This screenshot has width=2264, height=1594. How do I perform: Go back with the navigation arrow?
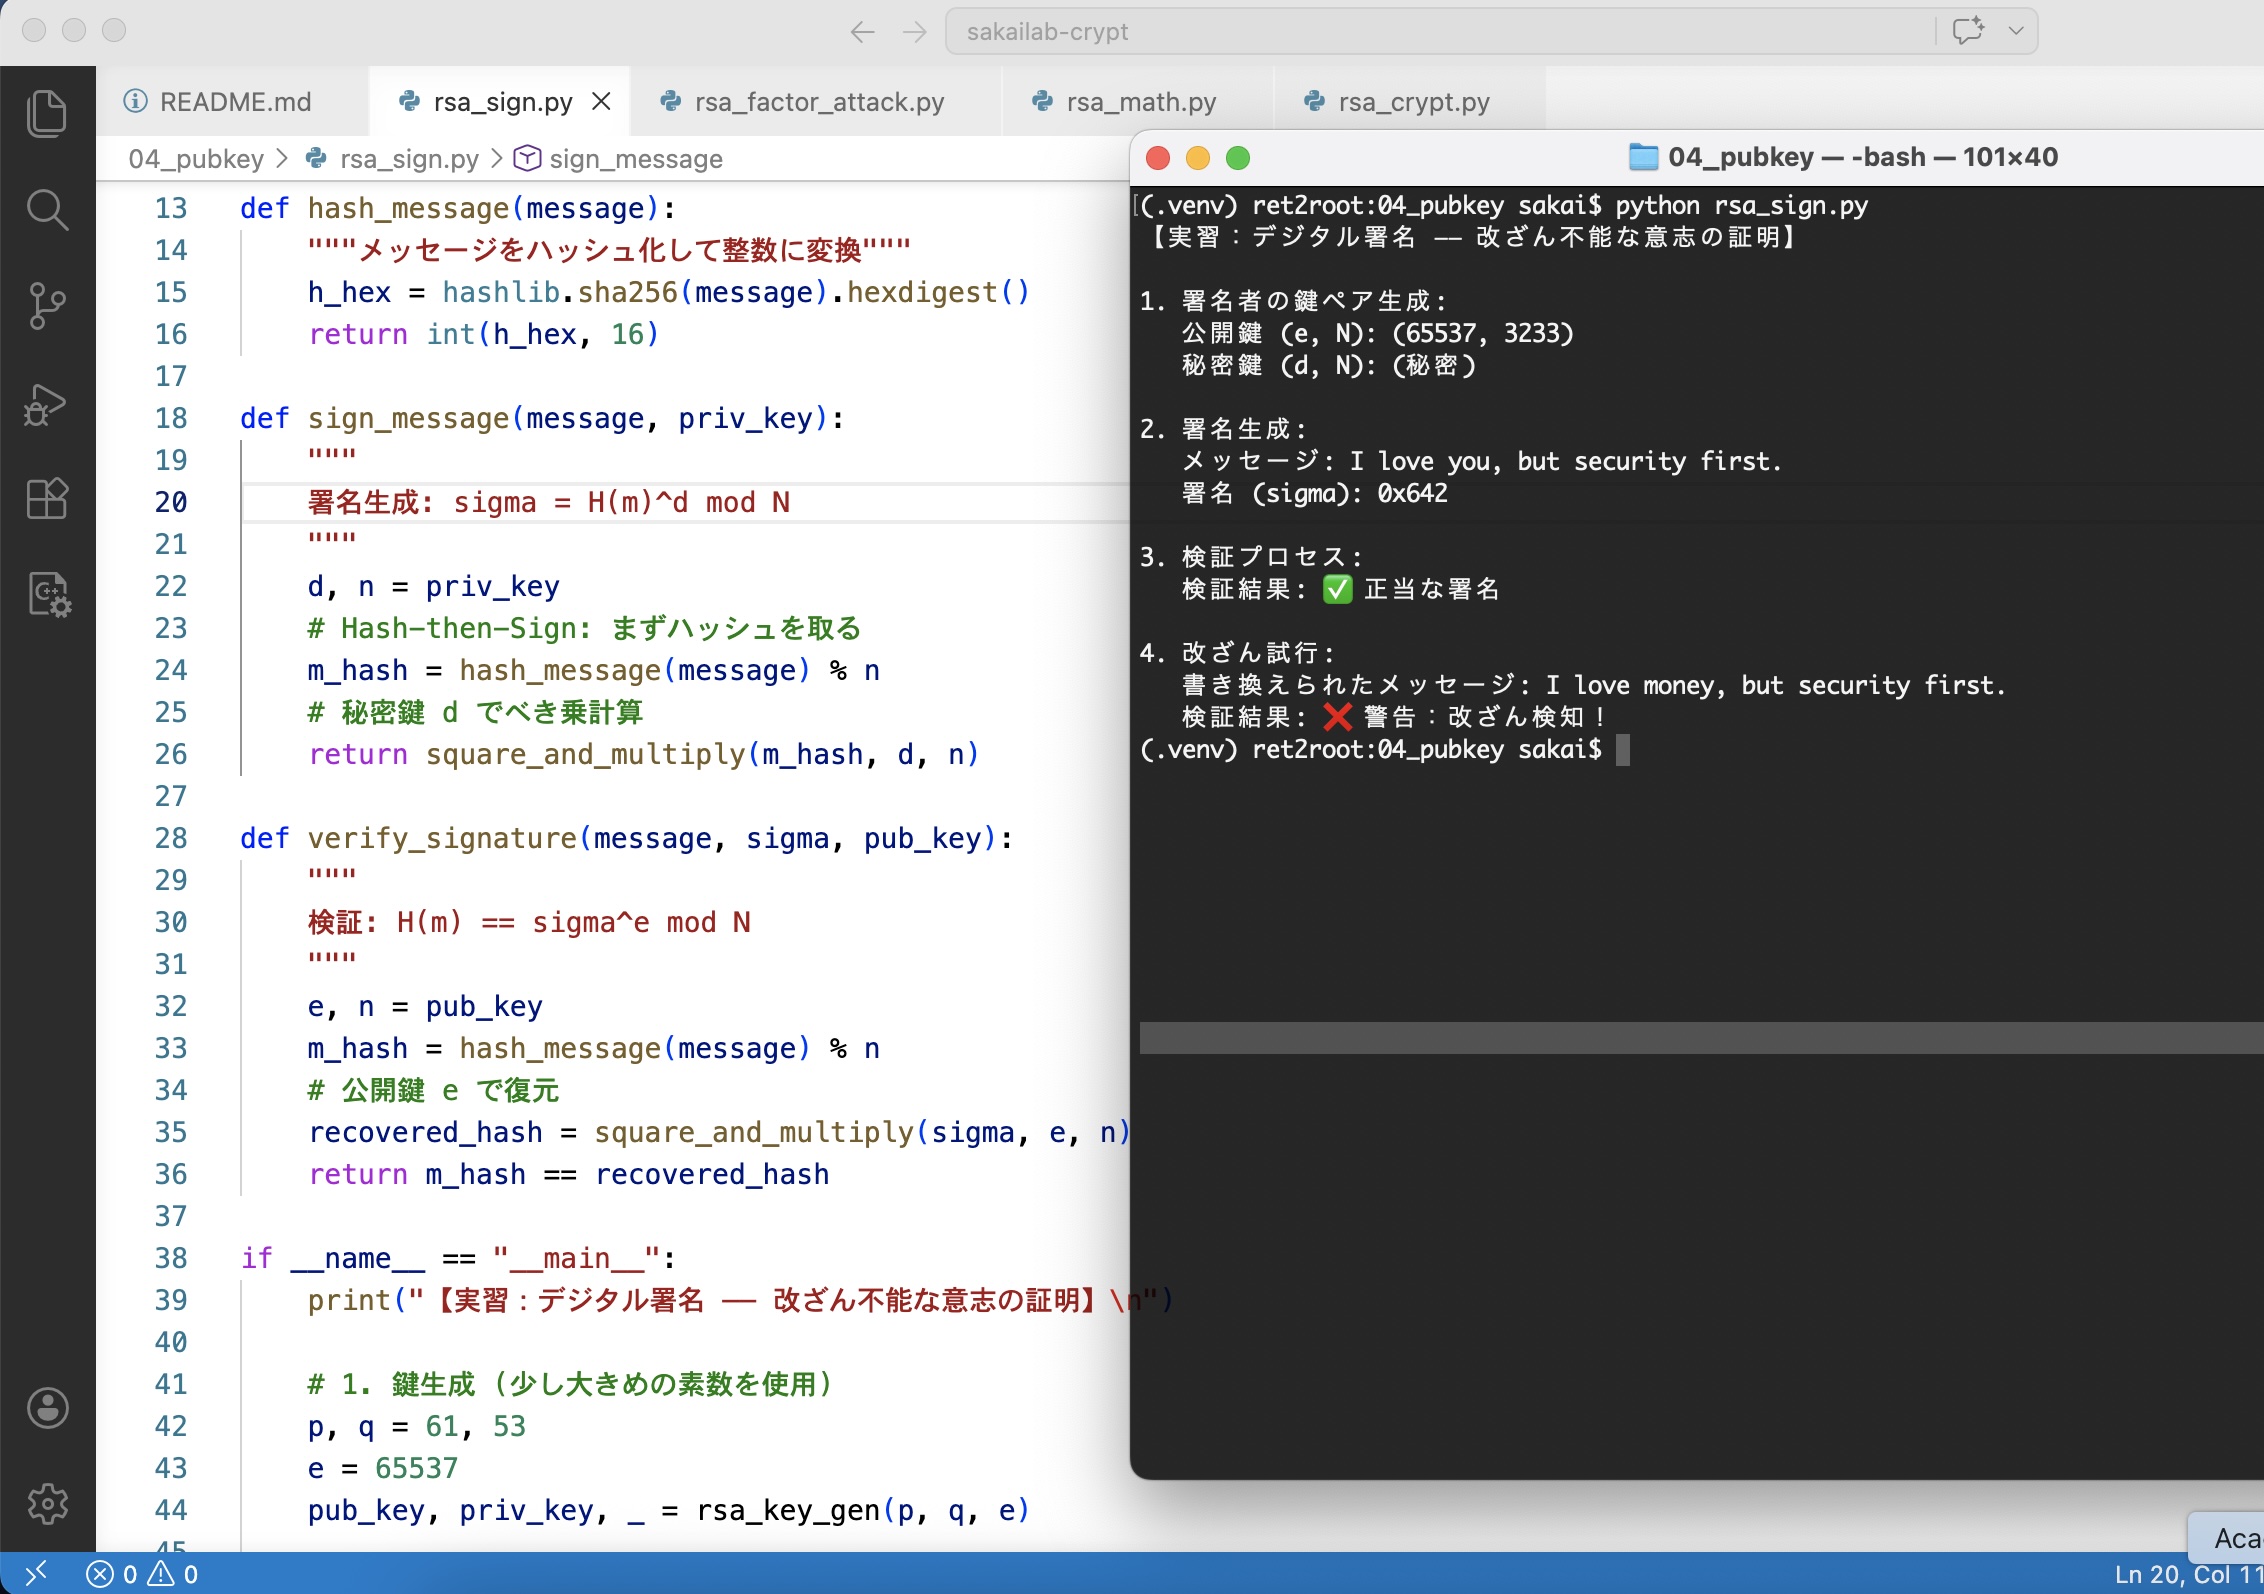(x=862, y=32)
